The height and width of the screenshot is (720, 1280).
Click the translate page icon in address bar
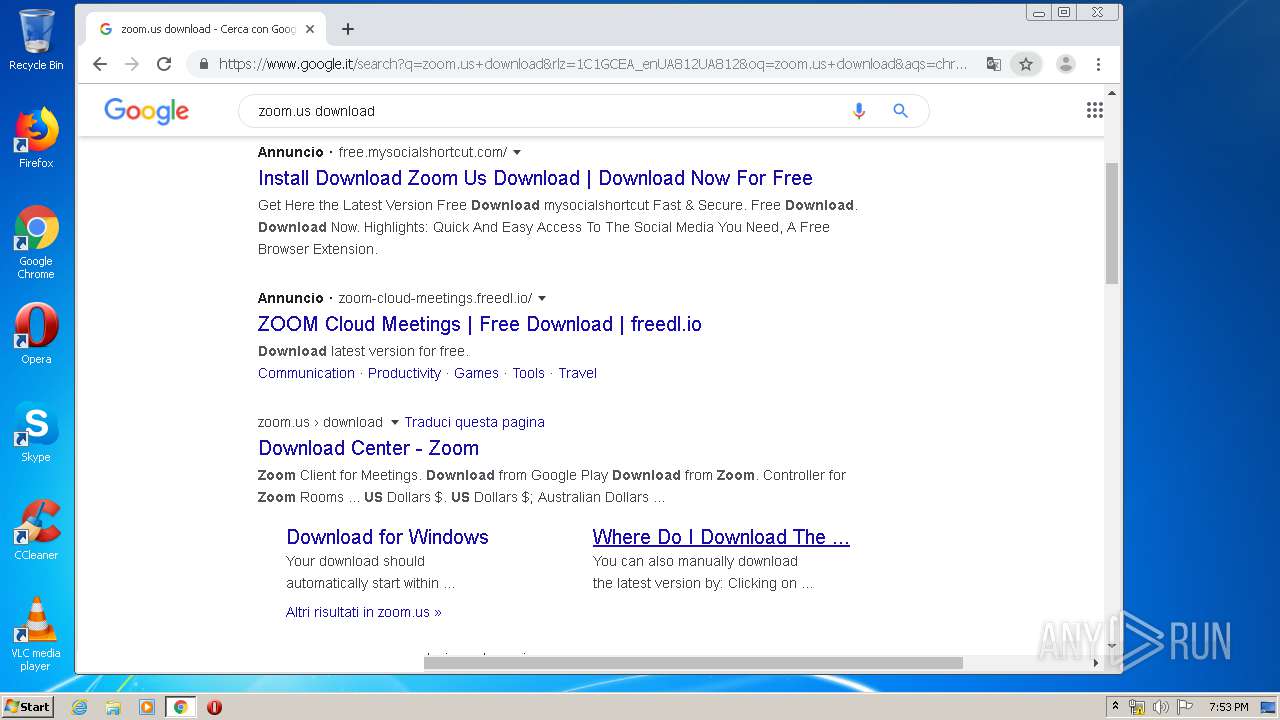(x=993, y=64)
